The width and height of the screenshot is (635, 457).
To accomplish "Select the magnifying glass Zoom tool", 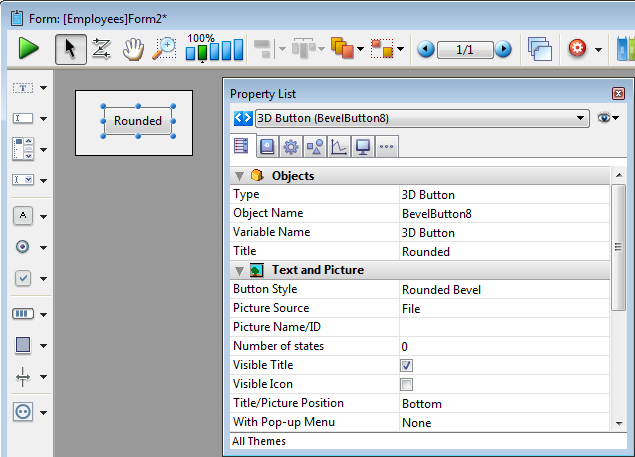I will click(x=164, y=48).
